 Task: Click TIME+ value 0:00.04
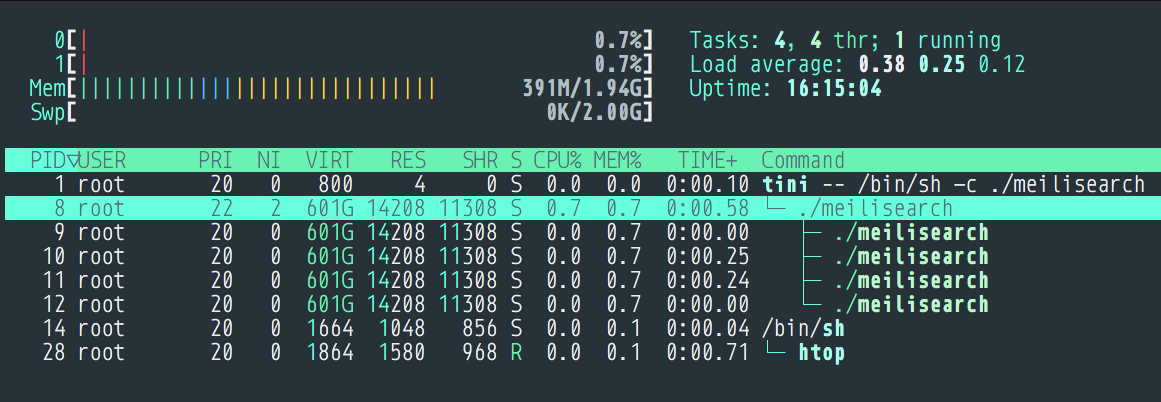(x=708, y=329)
